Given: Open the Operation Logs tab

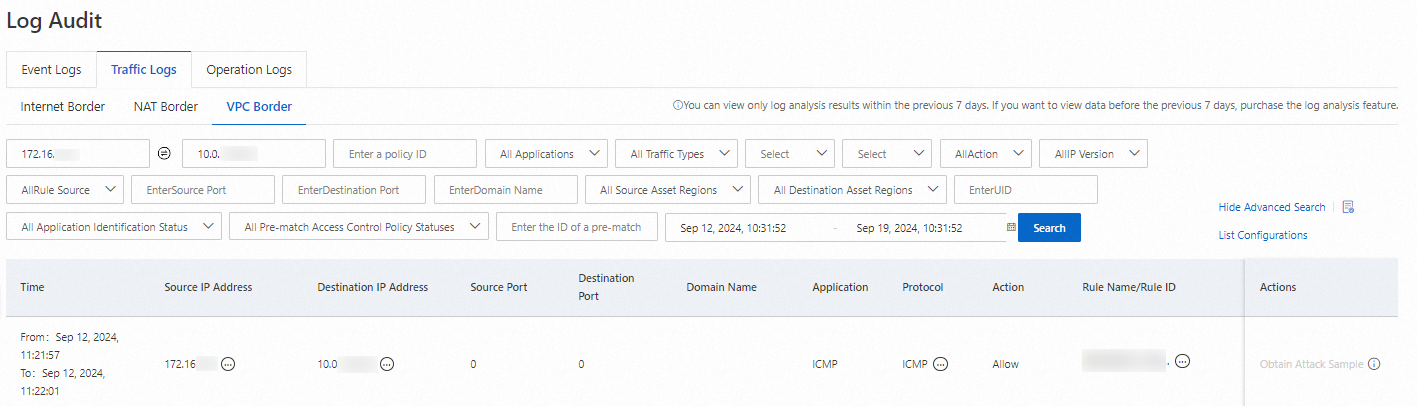Looking at the screenshot, I should (x=249, y=70).
